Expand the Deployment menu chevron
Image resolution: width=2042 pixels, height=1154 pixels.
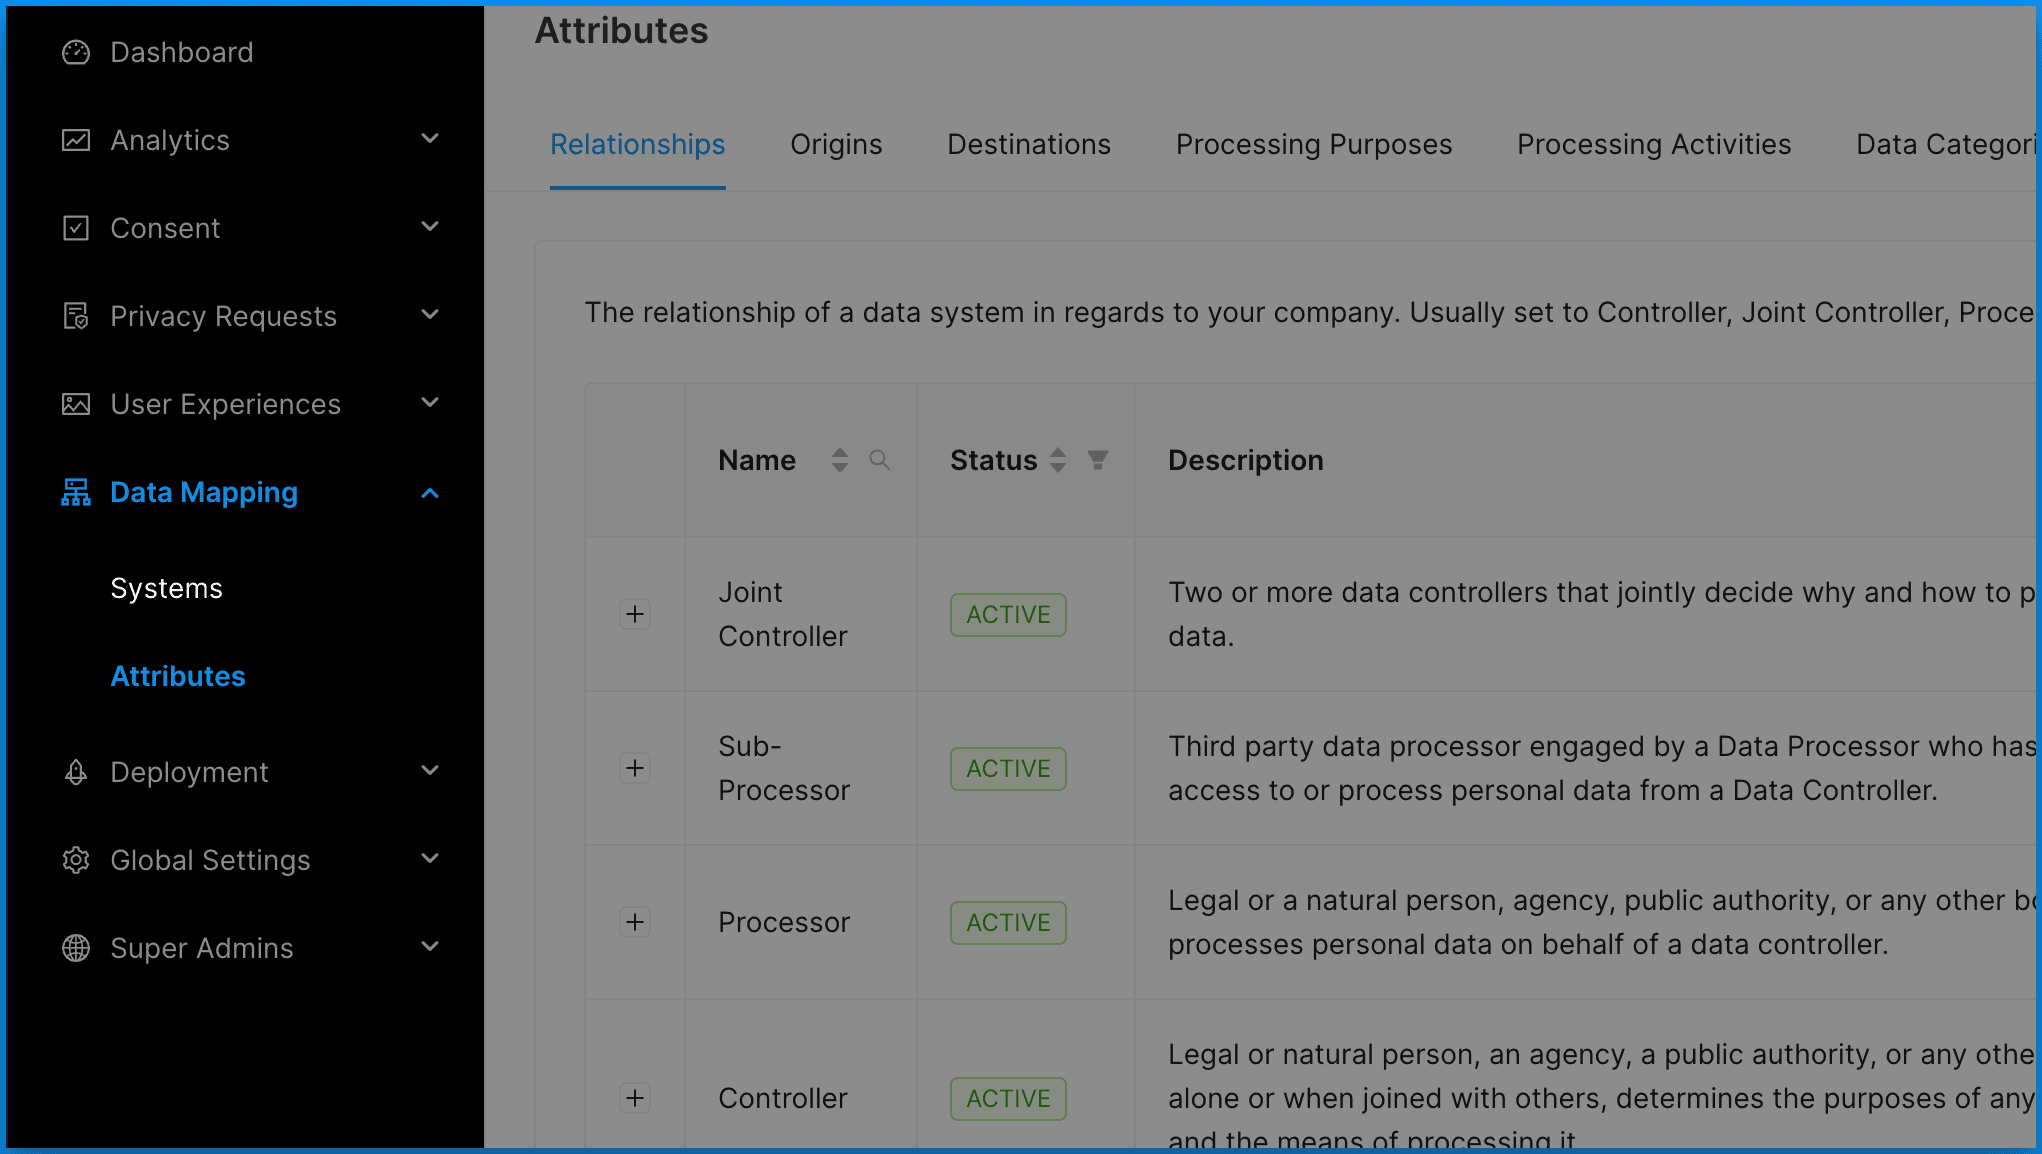pyautogui.click(x=430, y=771)
